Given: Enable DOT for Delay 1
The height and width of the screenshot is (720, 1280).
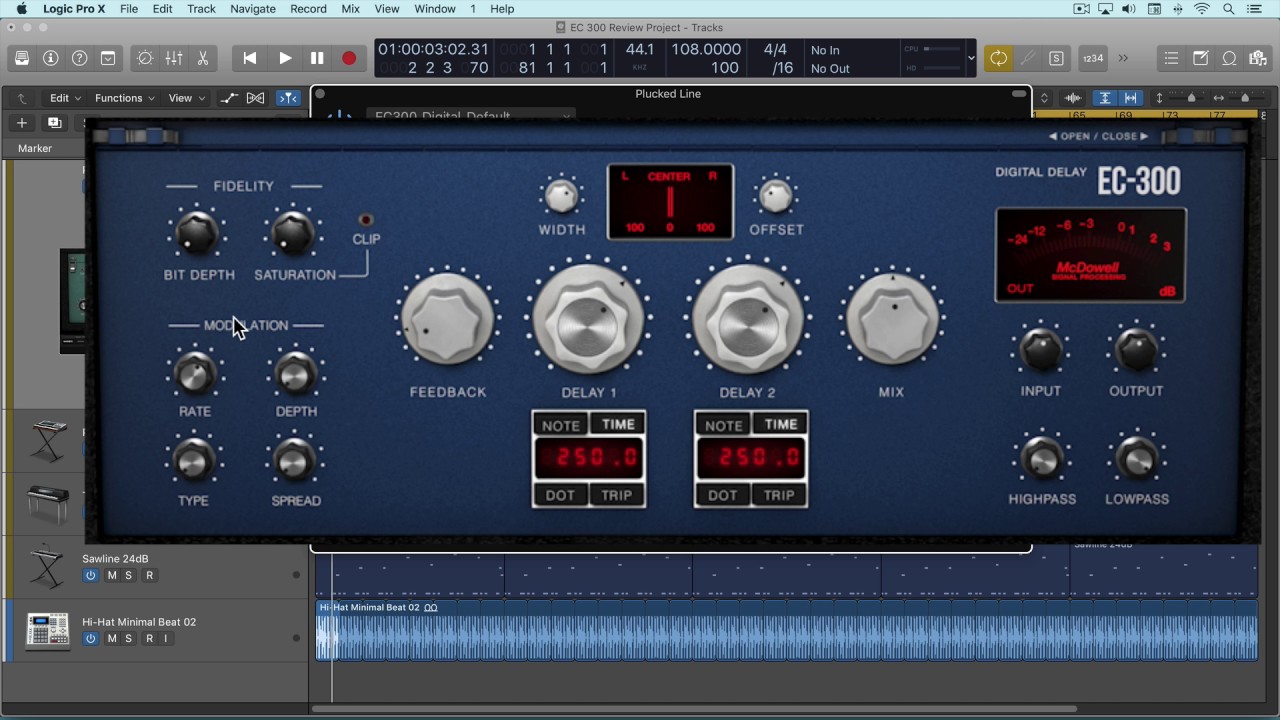Looking at the screenshot, I should (x=560, y=495).
